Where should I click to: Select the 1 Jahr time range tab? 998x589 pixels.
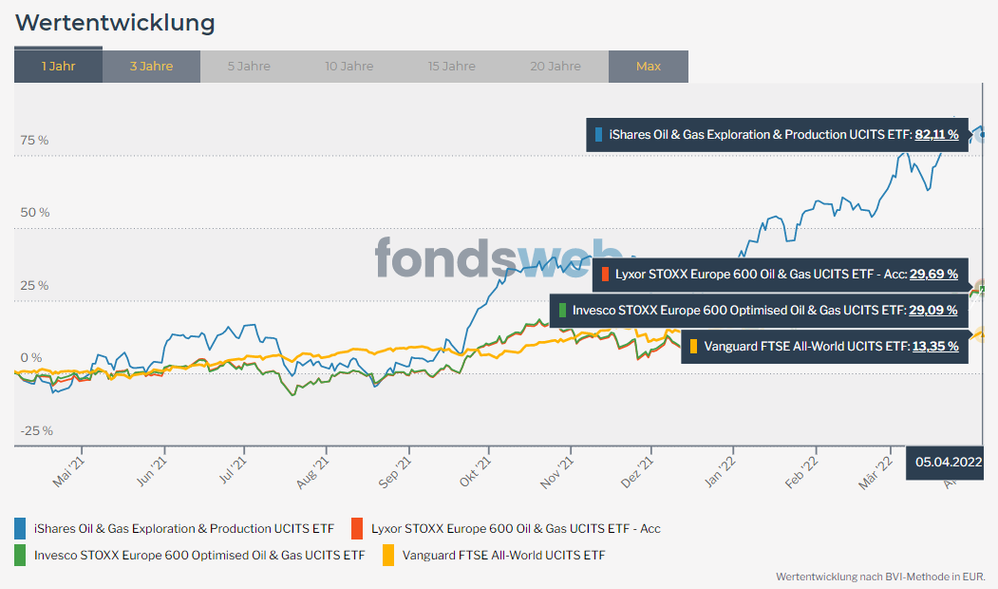click(x=58, y=67)
